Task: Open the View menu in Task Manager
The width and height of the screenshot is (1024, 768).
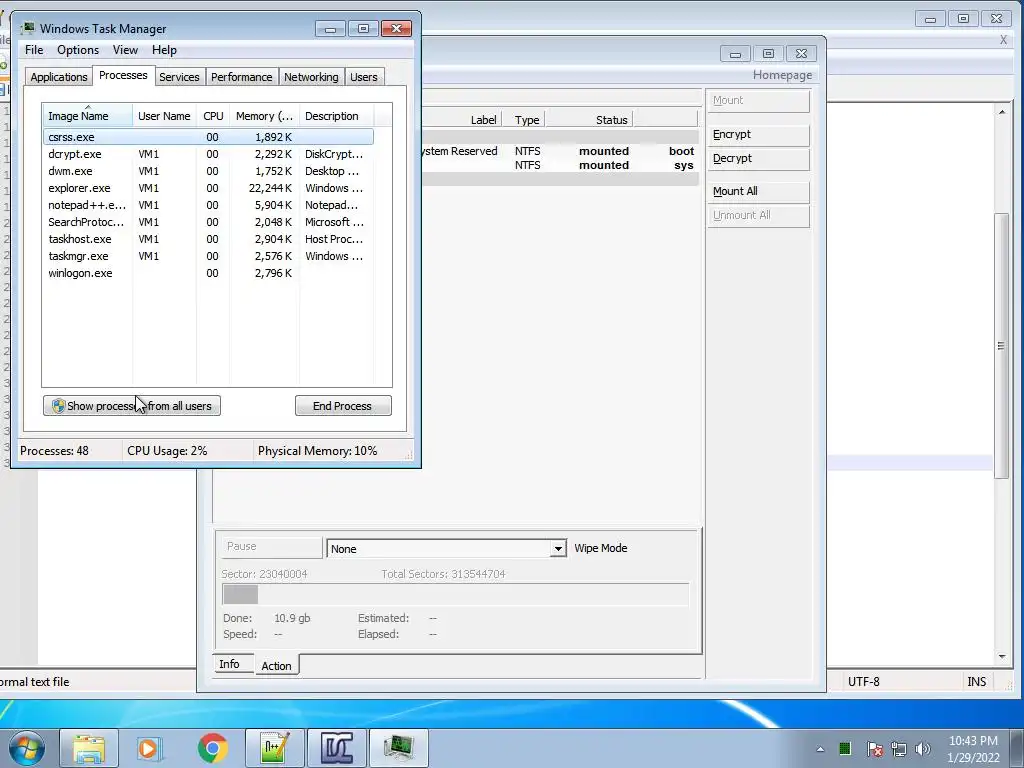Action: (125, 50)
